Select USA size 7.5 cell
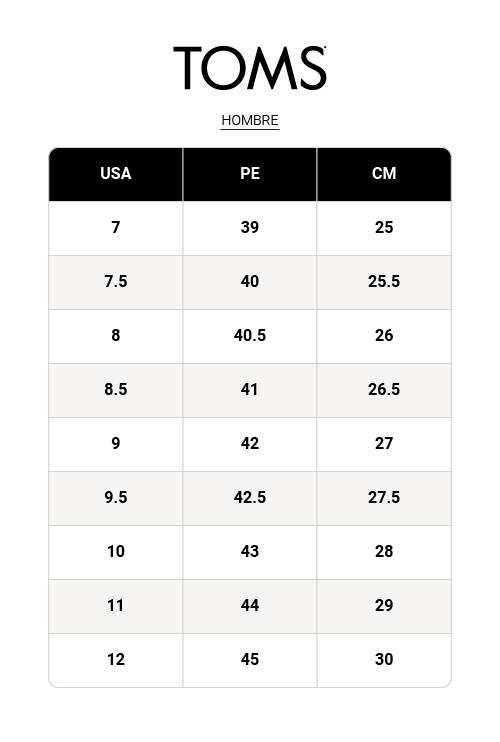 116,282
